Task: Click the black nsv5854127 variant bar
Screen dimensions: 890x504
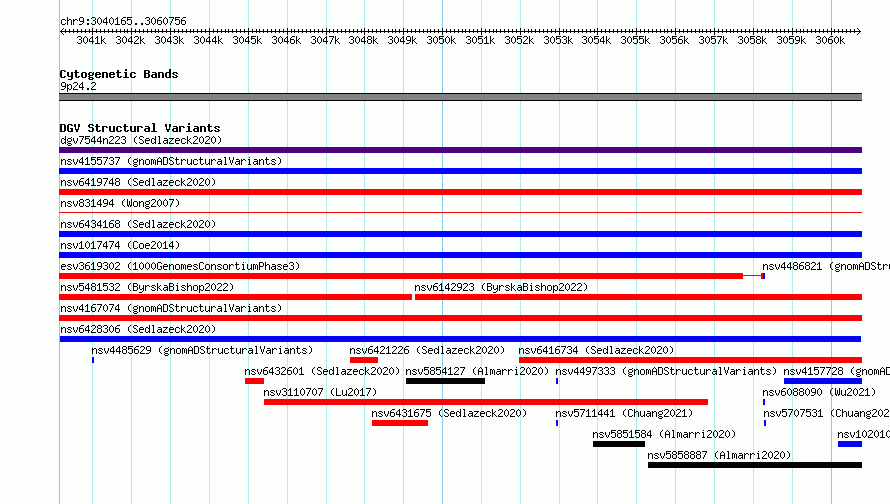Action: coord(446,381)
